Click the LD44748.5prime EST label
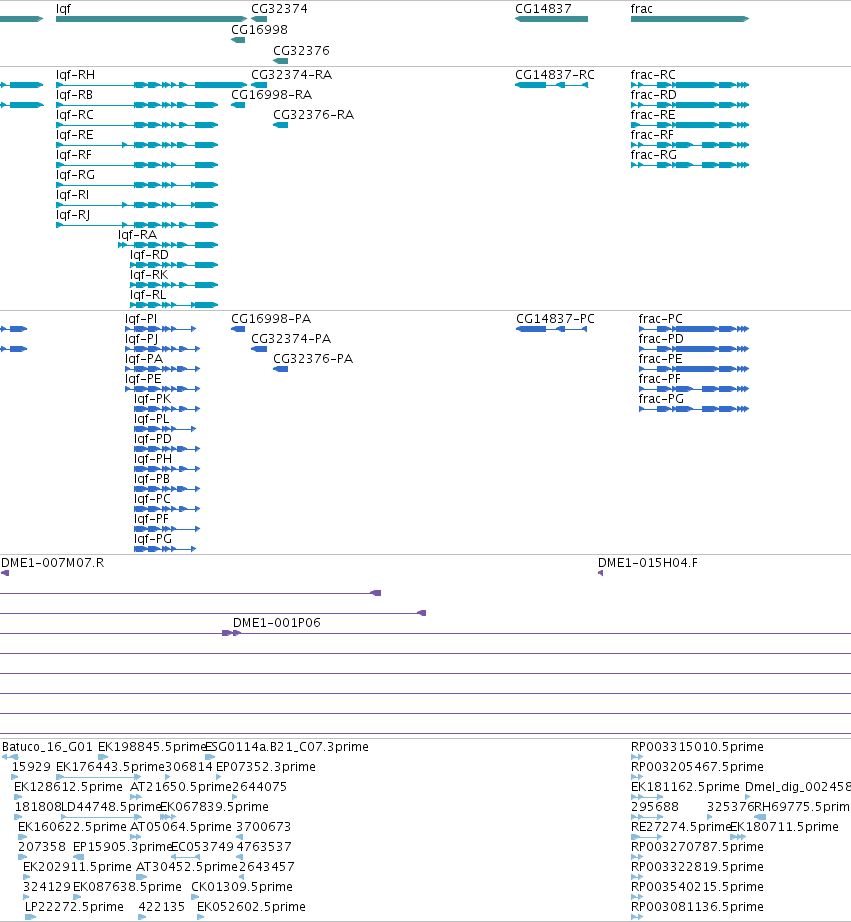 (112, 807)
